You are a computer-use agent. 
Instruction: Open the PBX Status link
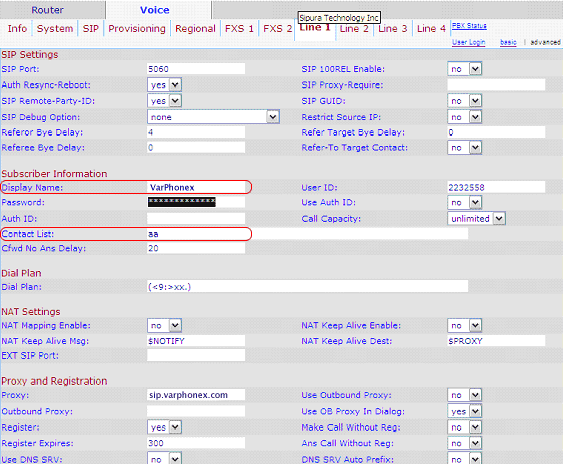coord(469,26)
